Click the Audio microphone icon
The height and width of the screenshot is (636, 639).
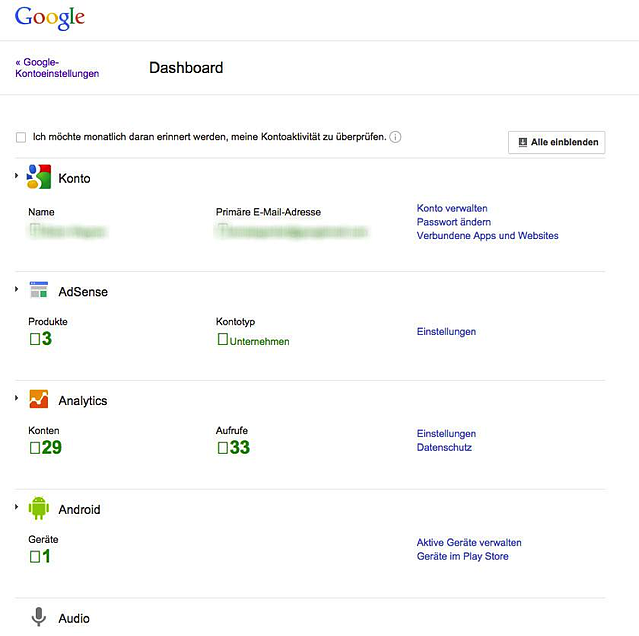(39, 617)
